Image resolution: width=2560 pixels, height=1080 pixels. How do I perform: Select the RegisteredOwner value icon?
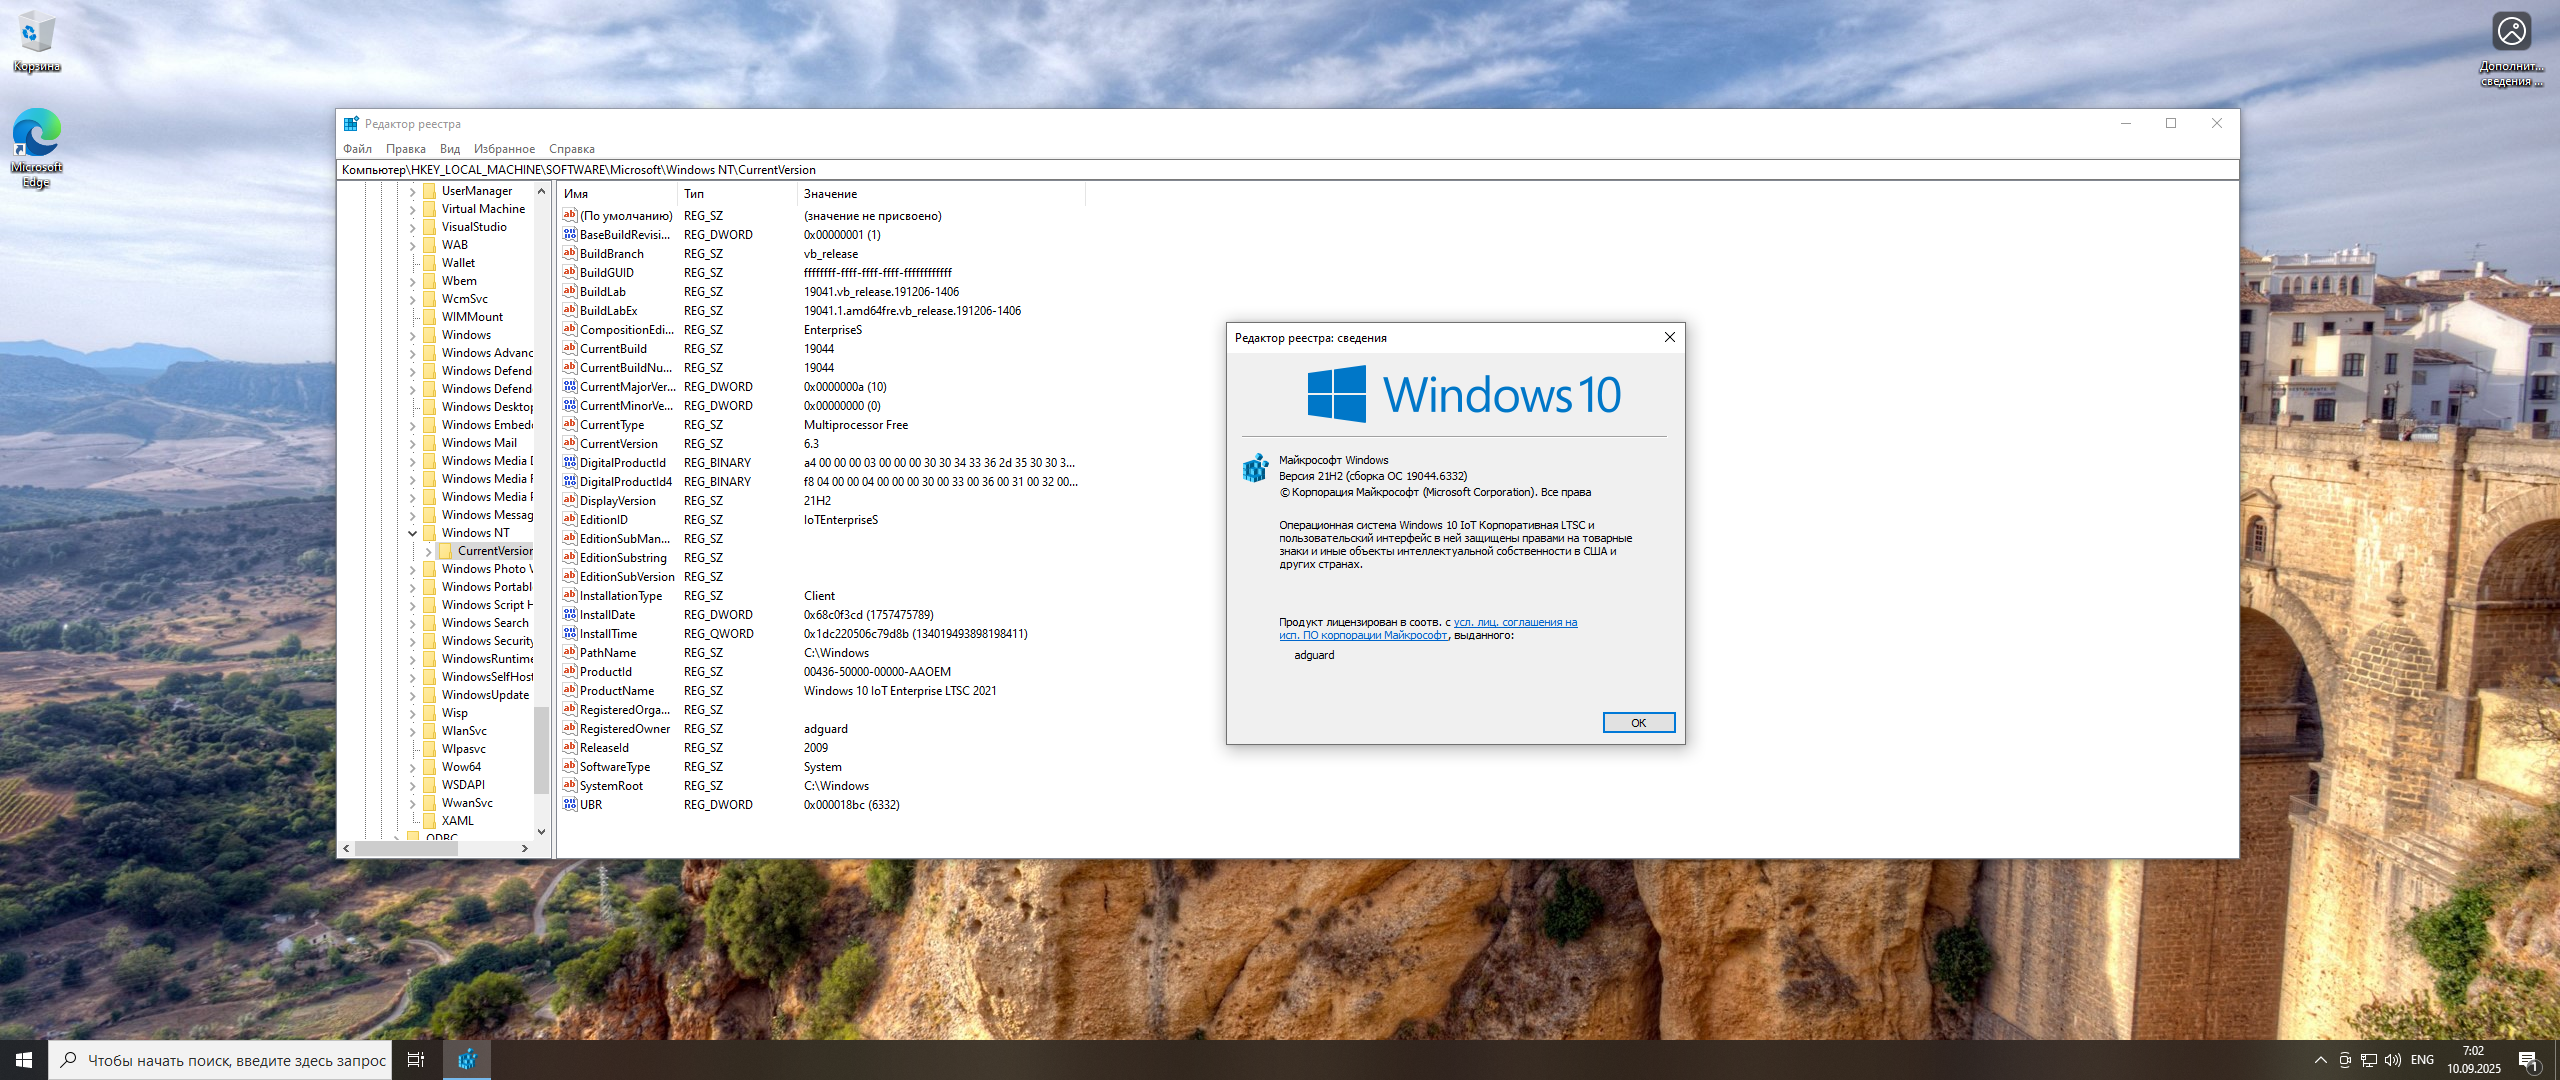[569, 729]
